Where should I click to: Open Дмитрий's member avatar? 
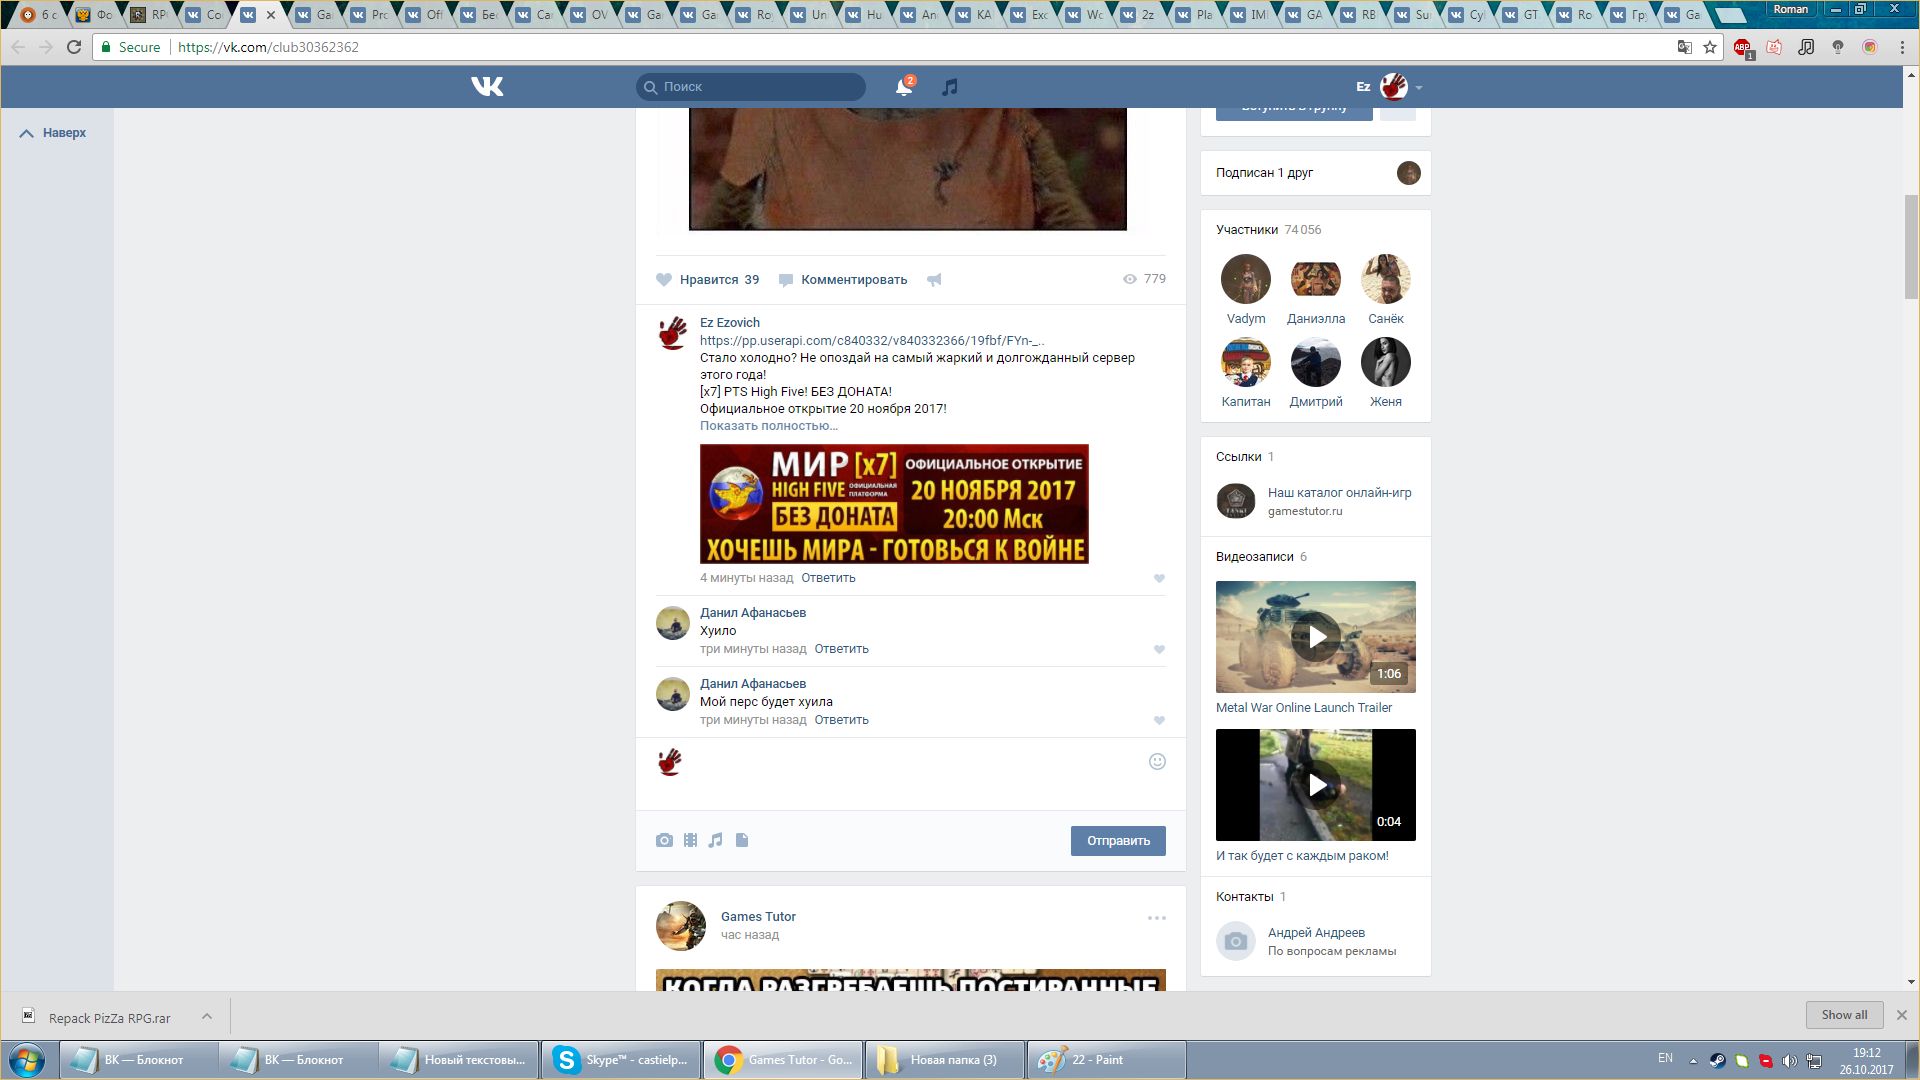(x=1316, y=362)
